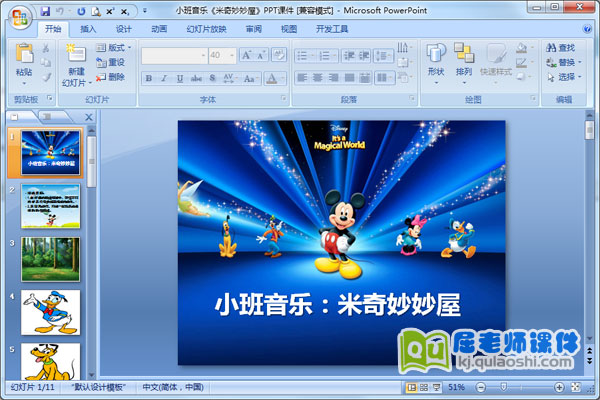This screenshot has height=400, width=600.
Task: Open the Select dropdown in Editing group
Action: (563, 77)
